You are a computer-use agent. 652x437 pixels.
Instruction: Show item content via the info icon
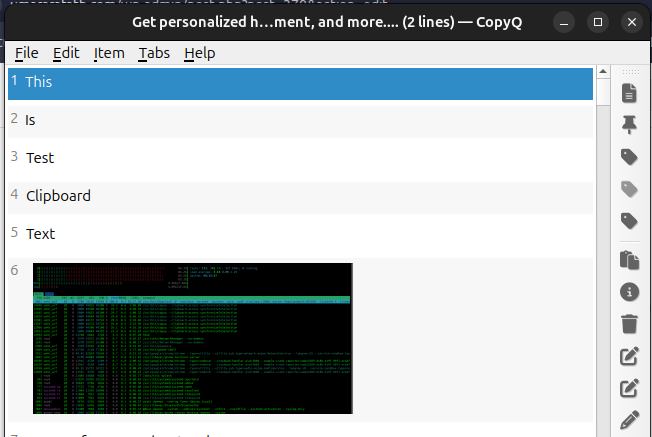[x=629, y=292]
